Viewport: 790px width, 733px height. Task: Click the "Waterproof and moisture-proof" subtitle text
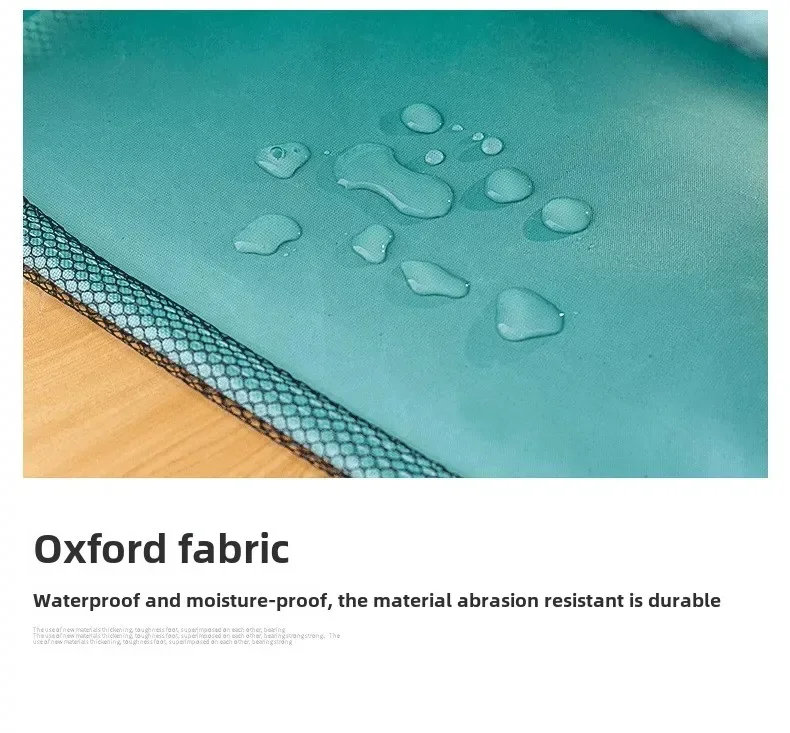[x=181, y=601]
